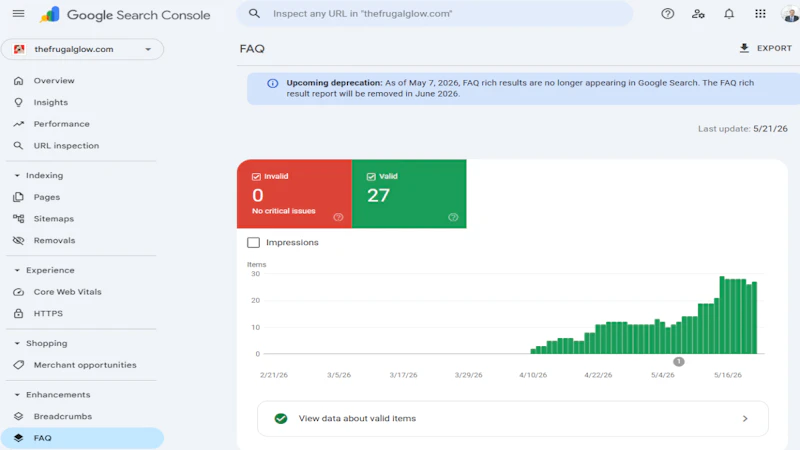Screen dimensions: 800x450
Task: Click the help icon on Valid card
Action: coord(453,217)
